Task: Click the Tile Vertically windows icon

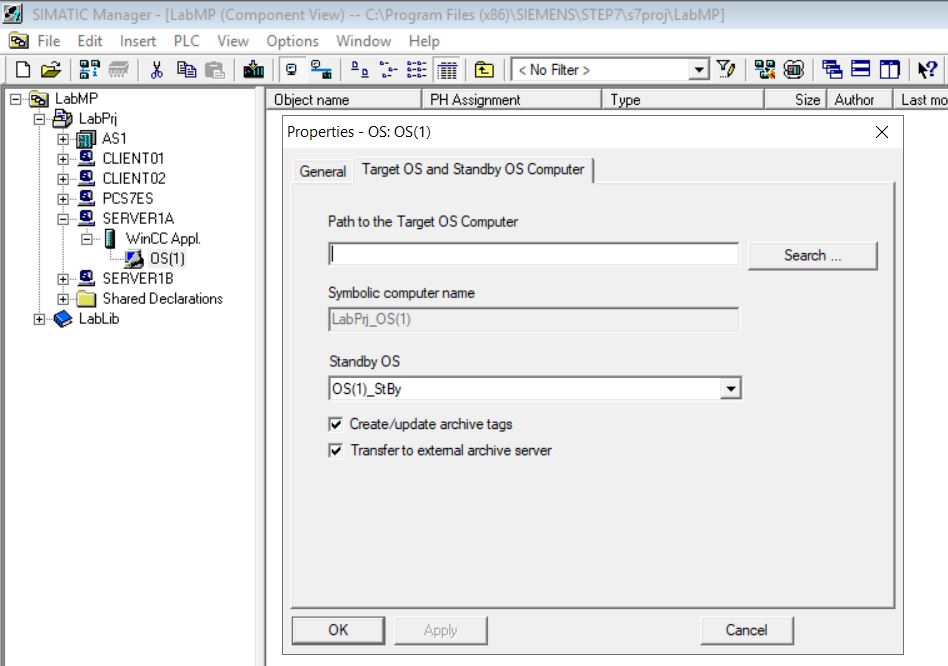Action: coord(889,70)
